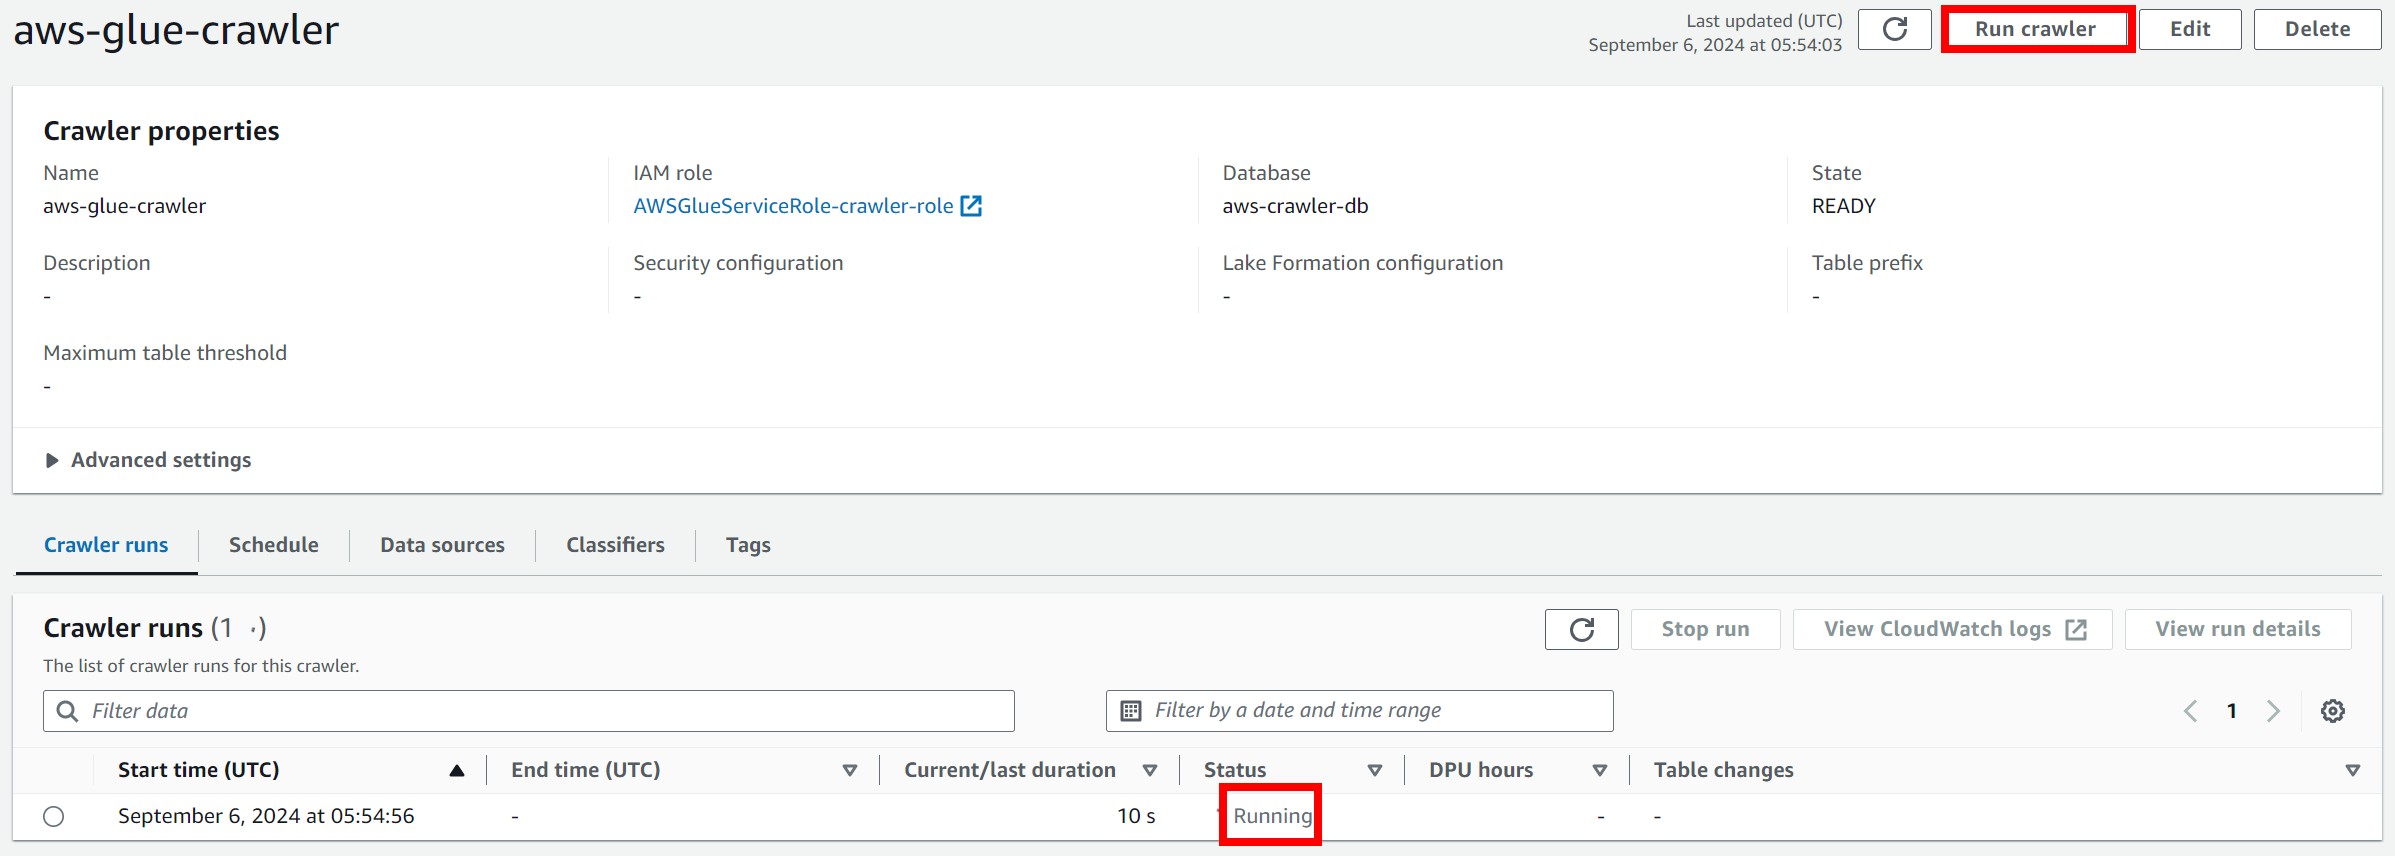Open the Classifiers tab

tap(615, 545)
